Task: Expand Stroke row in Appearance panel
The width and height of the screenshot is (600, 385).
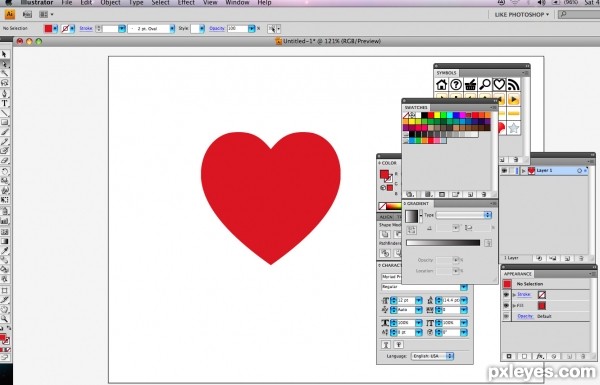Action: click(515, 295)
